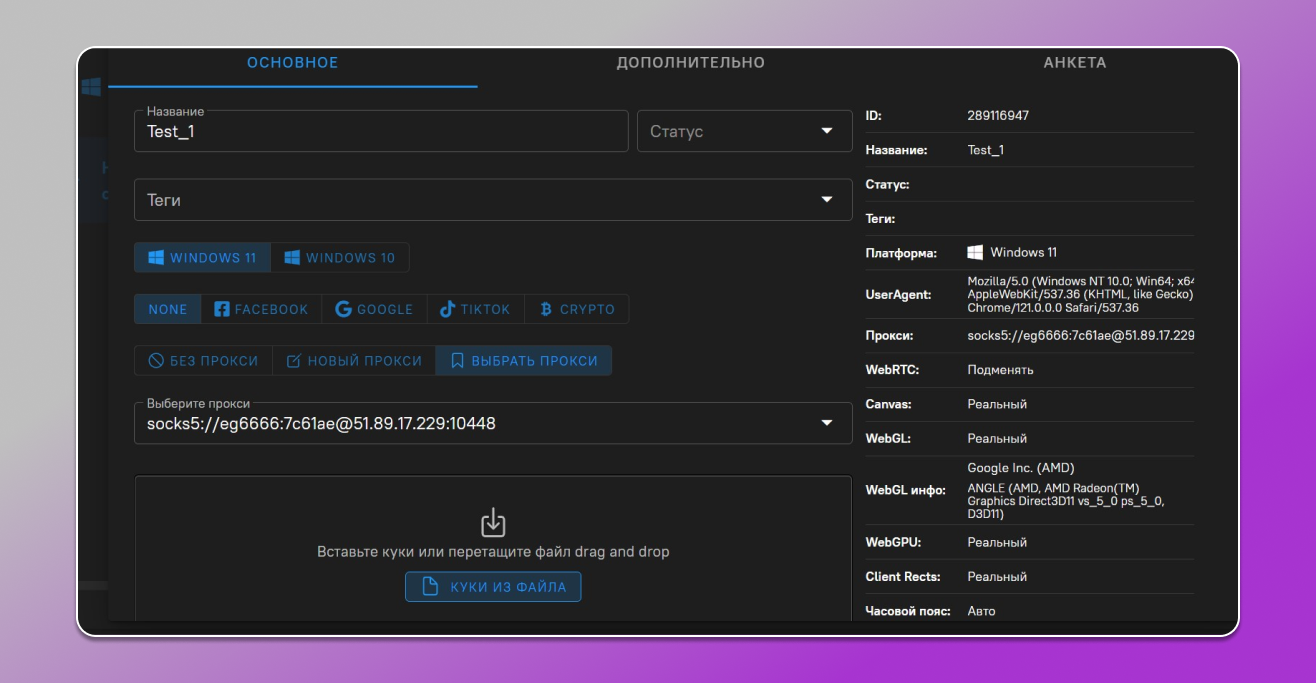Image resolution: width=1316 pixels, height=683 pixels.
Task: Click the Название value Test_1 in summary
Action: (x=986, y=150)
